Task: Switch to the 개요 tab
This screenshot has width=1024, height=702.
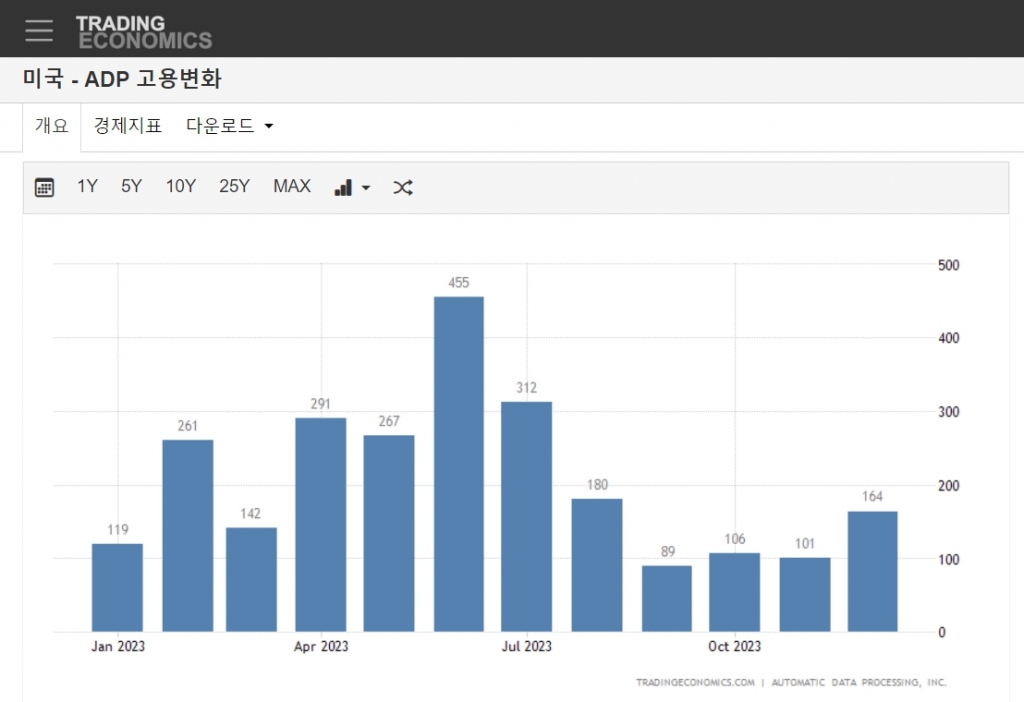Action: pos(52,126)
